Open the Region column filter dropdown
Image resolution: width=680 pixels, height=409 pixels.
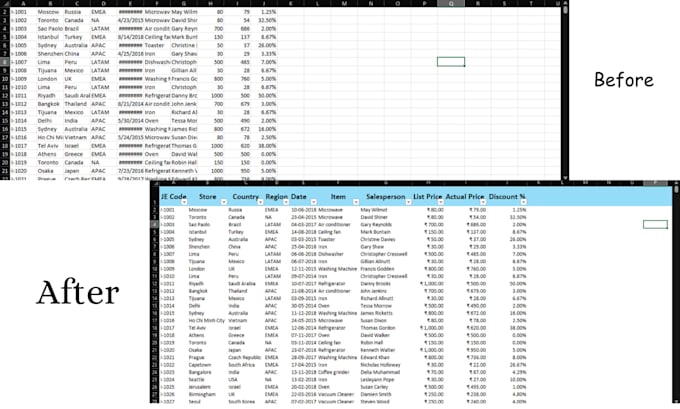(286, 202)
